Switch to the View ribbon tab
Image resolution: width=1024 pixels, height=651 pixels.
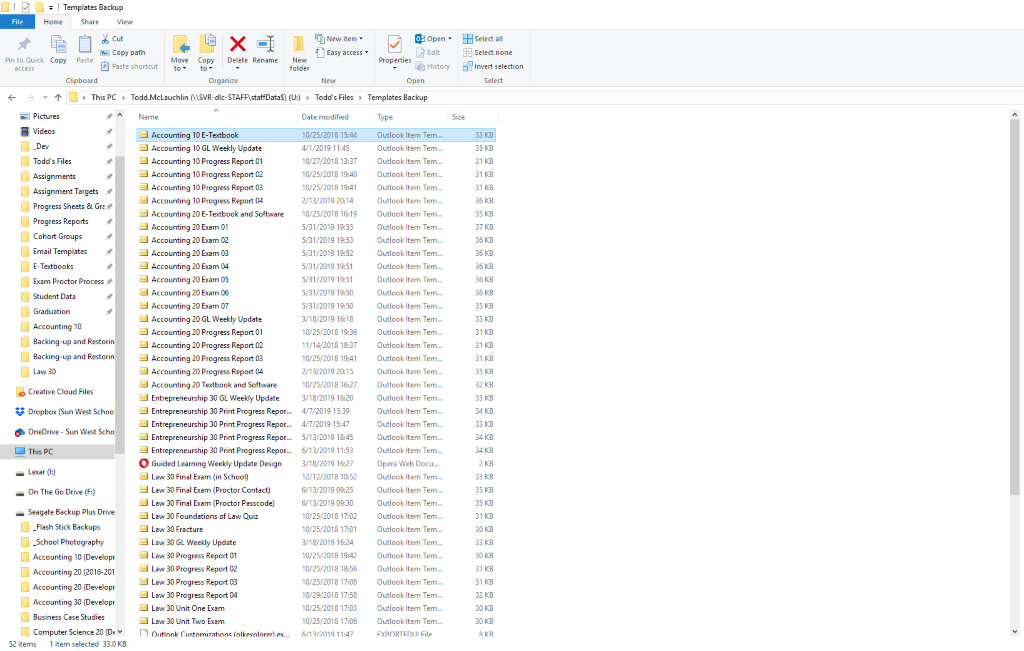125,22
